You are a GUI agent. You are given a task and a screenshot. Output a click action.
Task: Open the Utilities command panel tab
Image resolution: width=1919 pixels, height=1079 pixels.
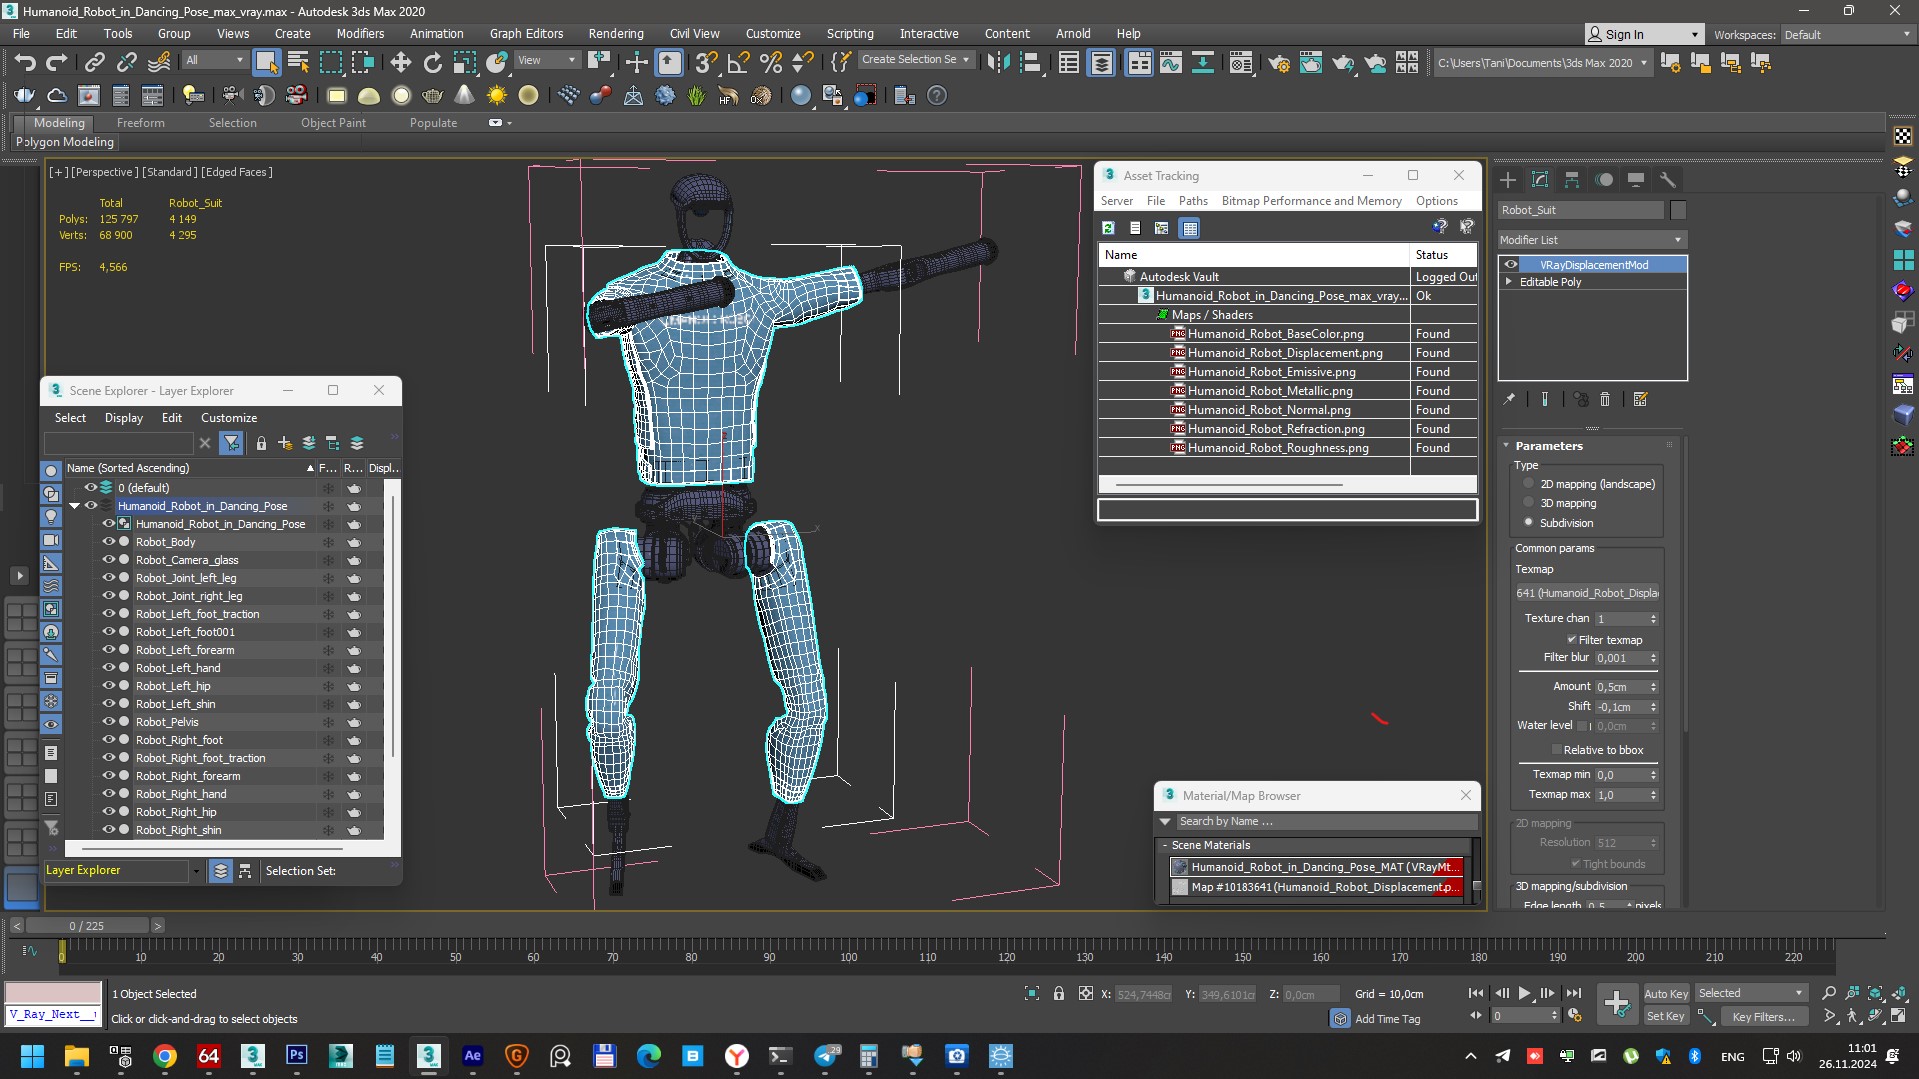coord(1668,180)
